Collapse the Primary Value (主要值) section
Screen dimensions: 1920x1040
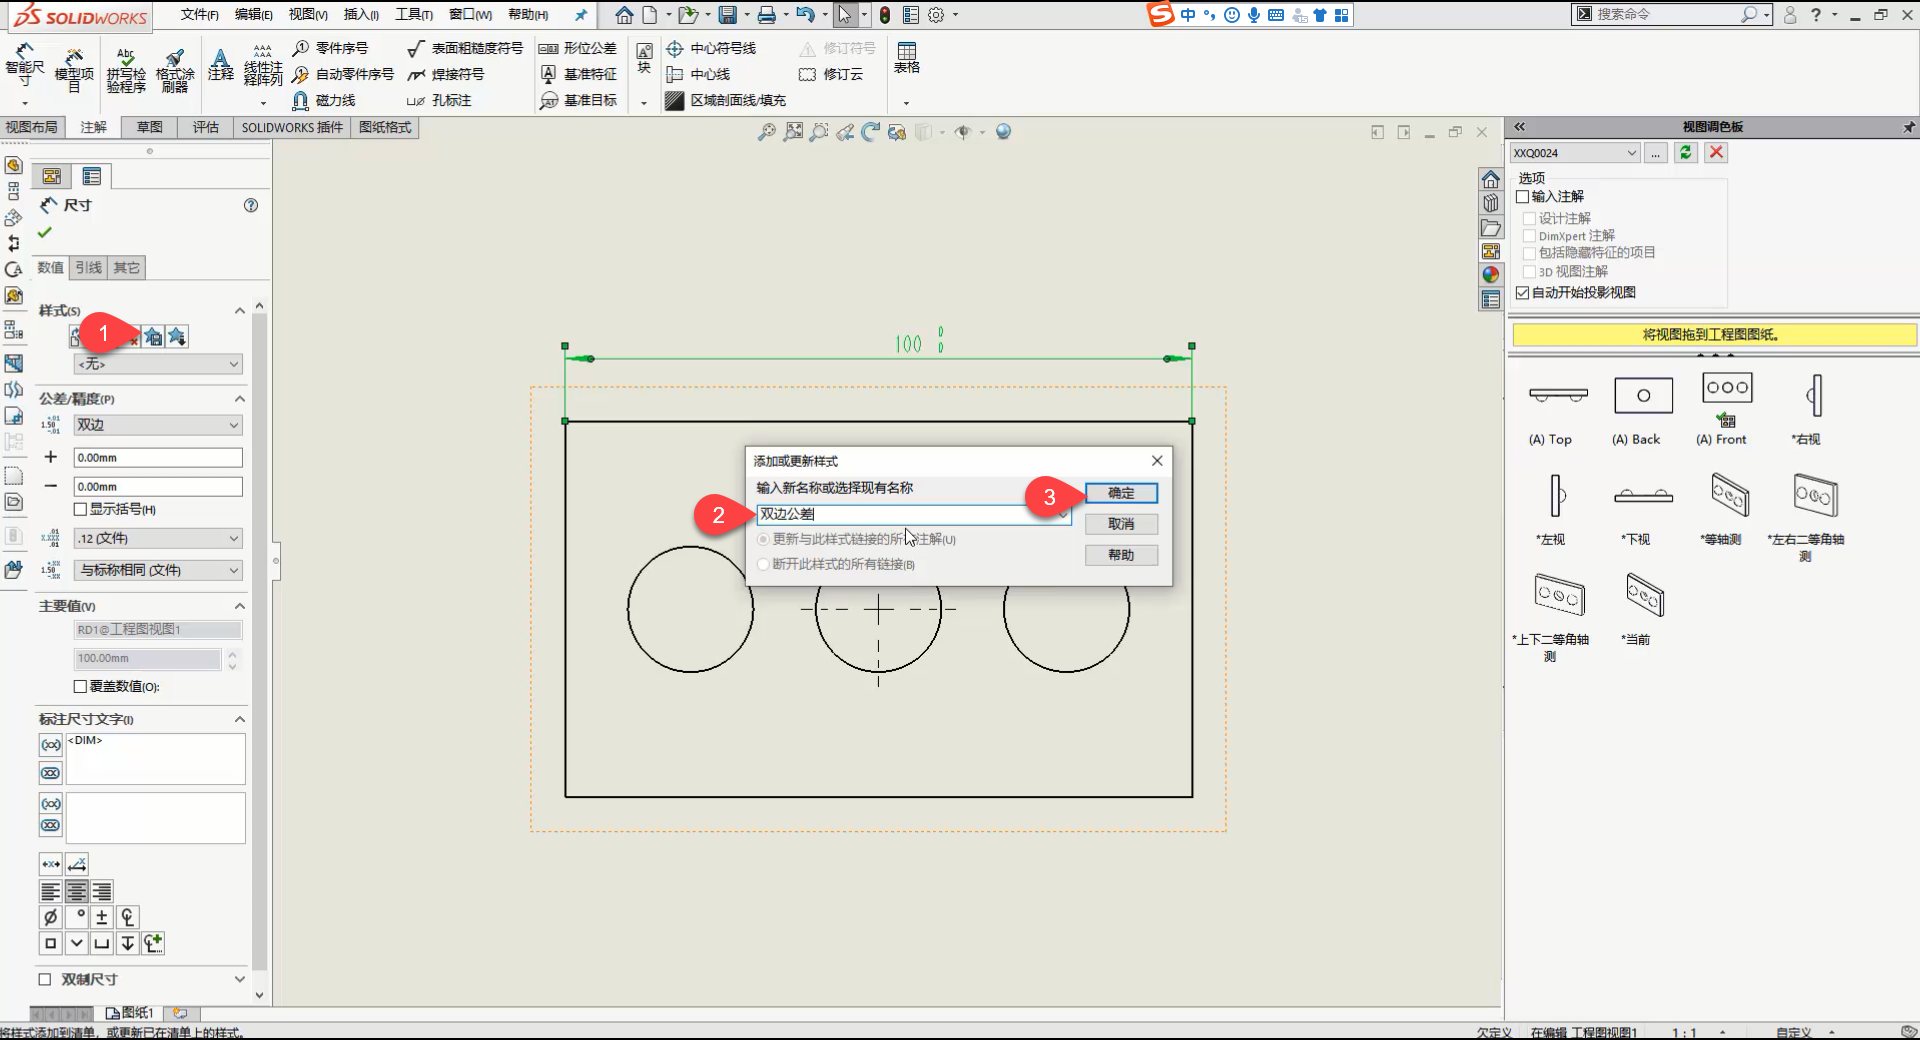pos(240,606)
